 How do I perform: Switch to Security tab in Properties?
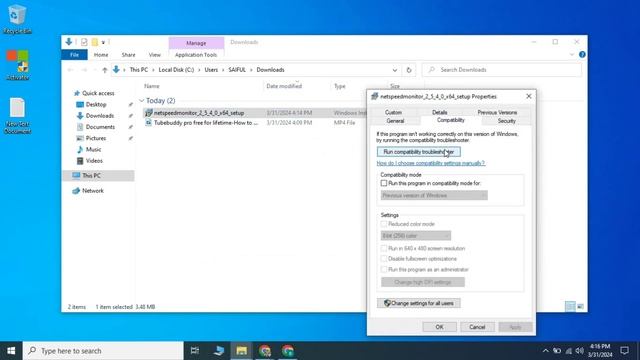(506, 121)
